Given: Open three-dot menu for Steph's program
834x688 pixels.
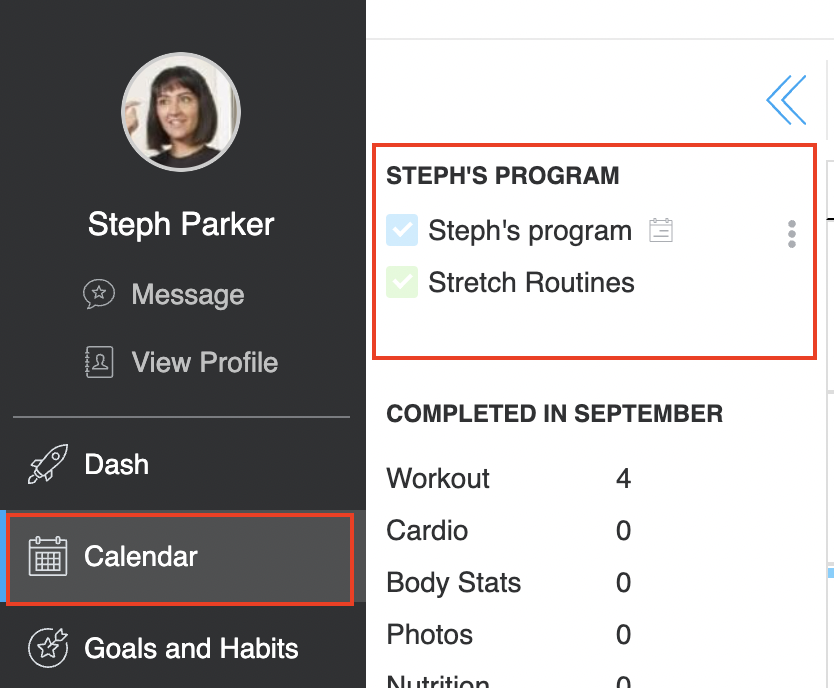Looking at the screenshot, I should [x=791, y=234].
